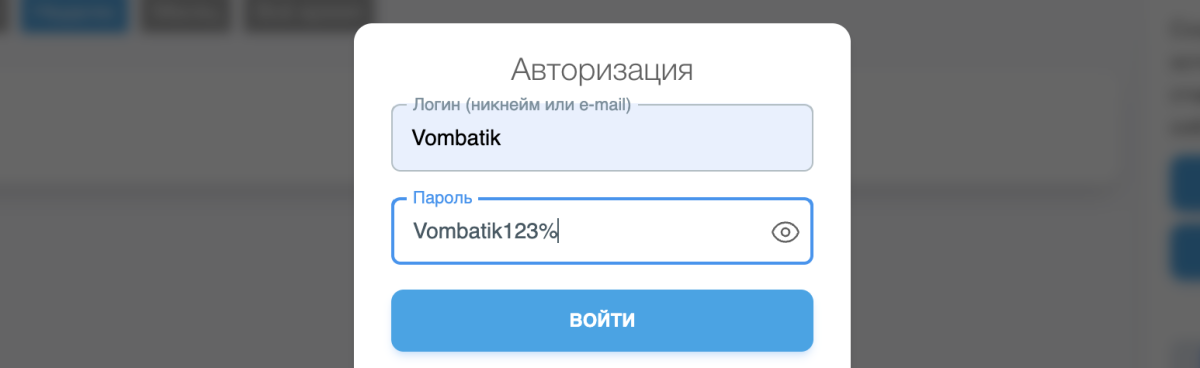This screenshot has width=1200, height=368.
Task: Click the 'Логин (никнейм или e-mail)' field label
Action: tap(521, 104)
